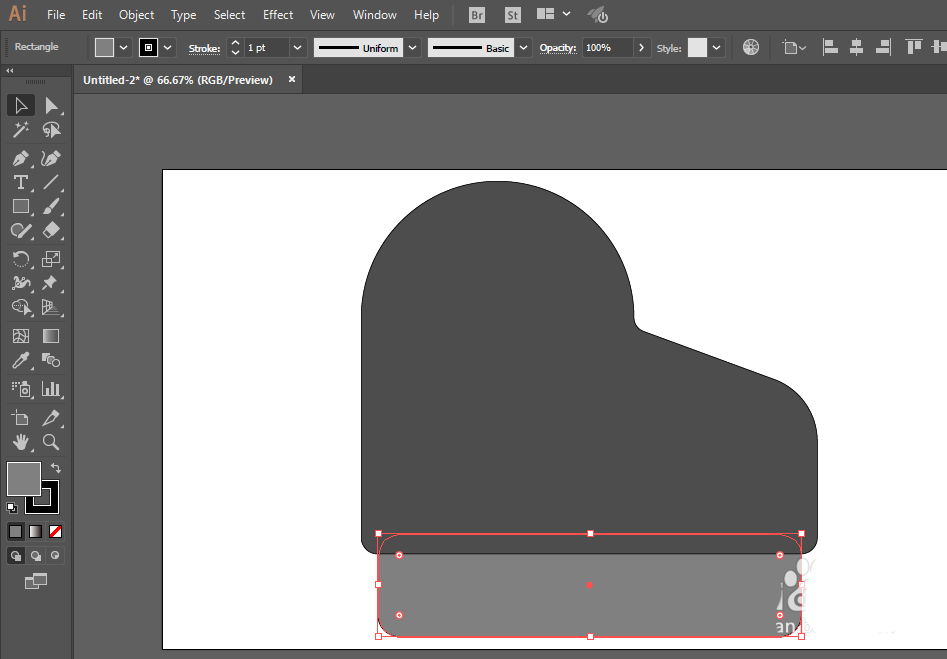Screen dimensions: 947x659
Task: Reset to default fill and stroke
Action: pyautogui.click(x=11, y=507)
